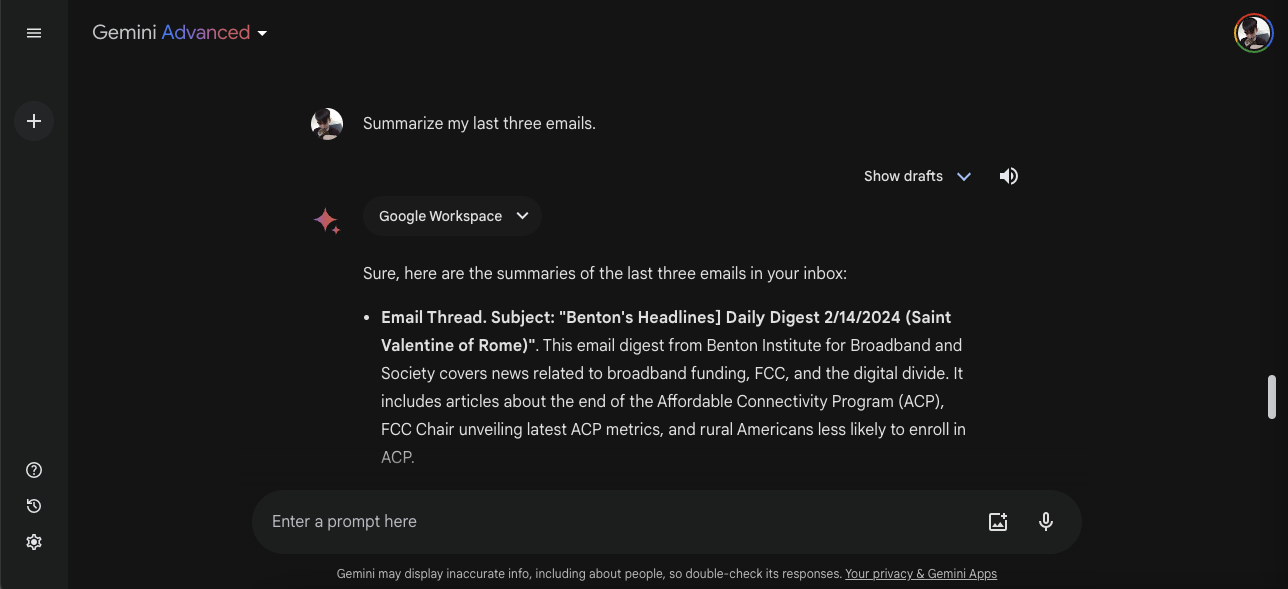Viewport: 1288px width, 589px height.
Task: Expand Show drafts chevron
Action: (964, 176)
